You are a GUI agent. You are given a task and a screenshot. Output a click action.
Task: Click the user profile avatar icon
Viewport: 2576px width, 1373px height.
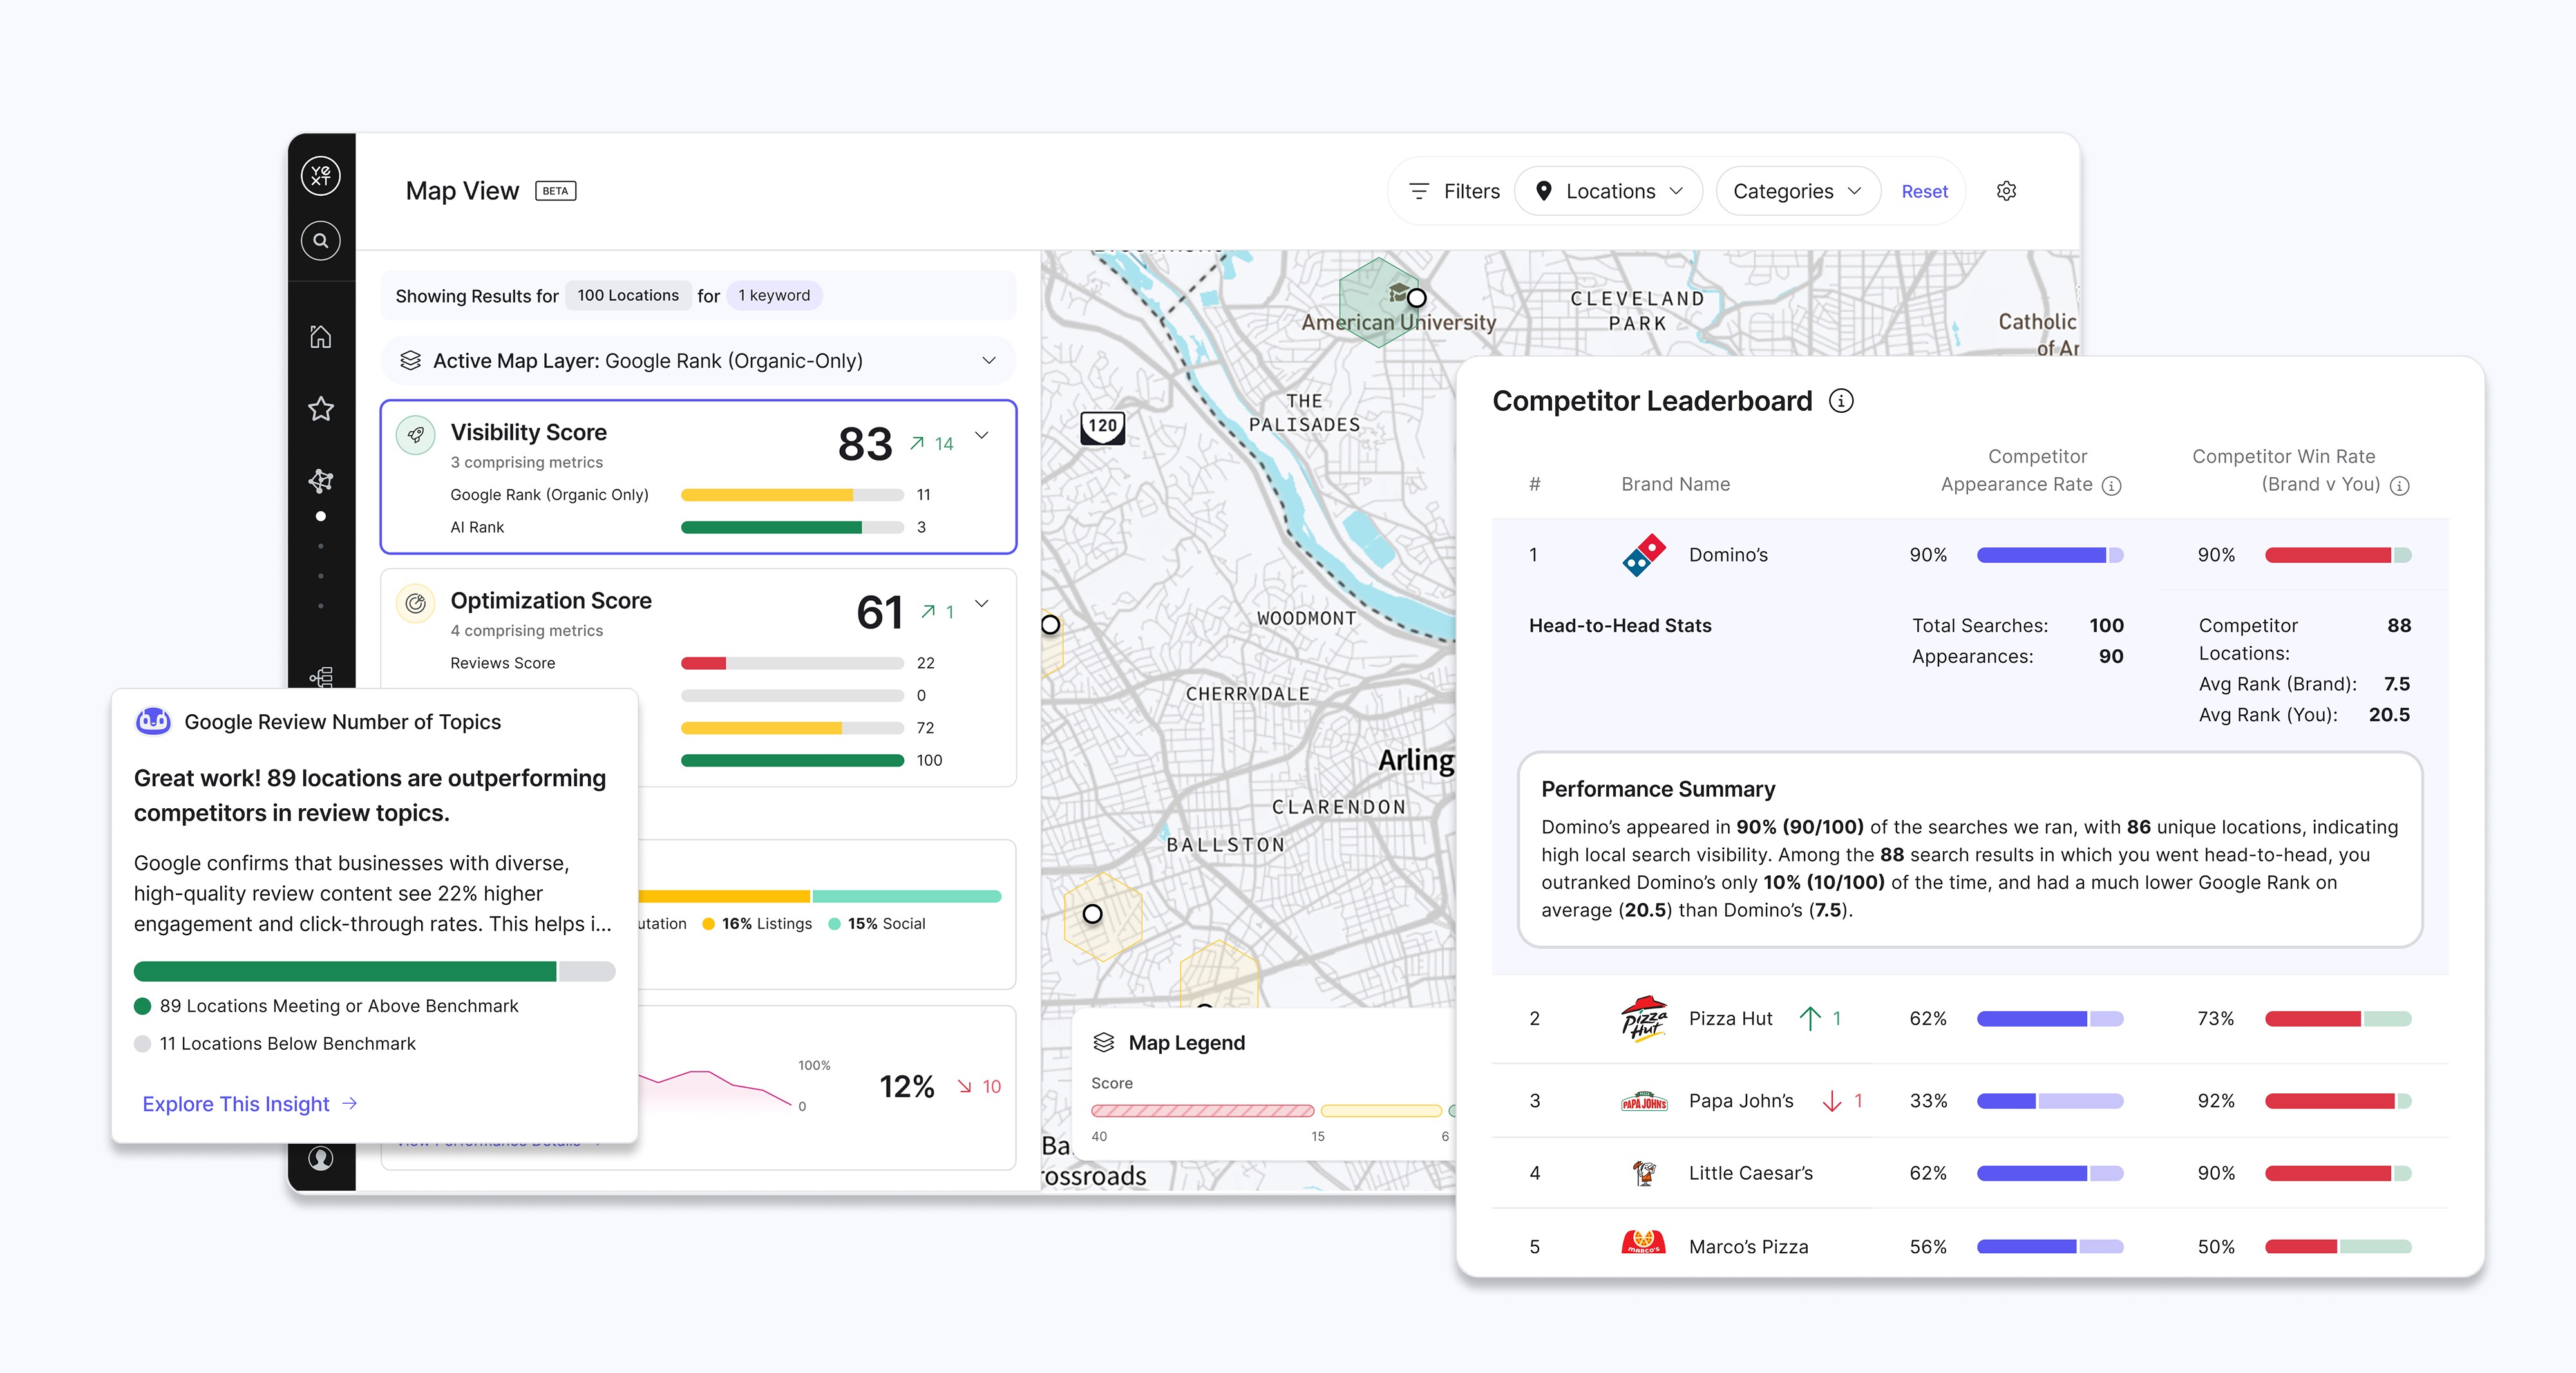320,1158
